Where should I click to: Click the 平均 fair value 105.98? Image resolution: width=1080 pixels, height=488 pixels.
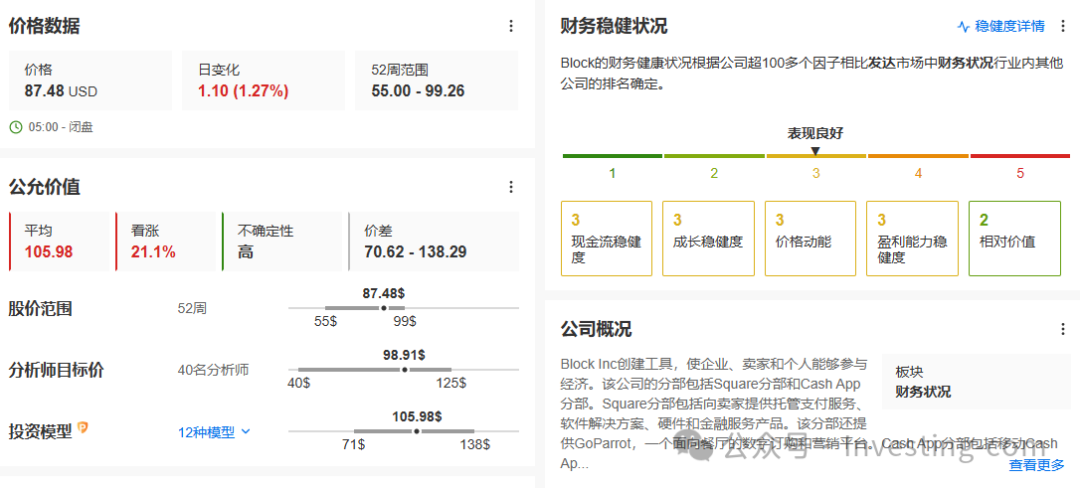(49, 252)
